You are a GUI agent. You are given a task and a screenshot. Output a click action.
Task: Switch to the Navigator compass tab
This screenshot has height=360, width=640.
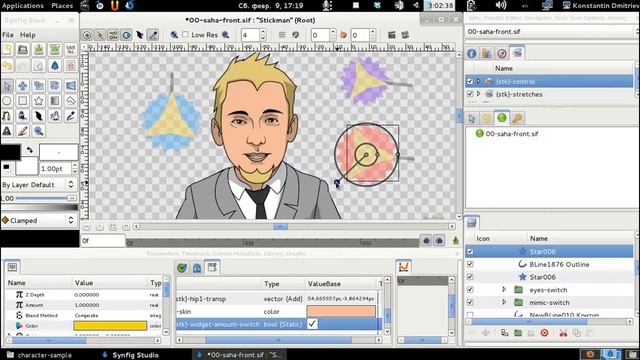502,53
